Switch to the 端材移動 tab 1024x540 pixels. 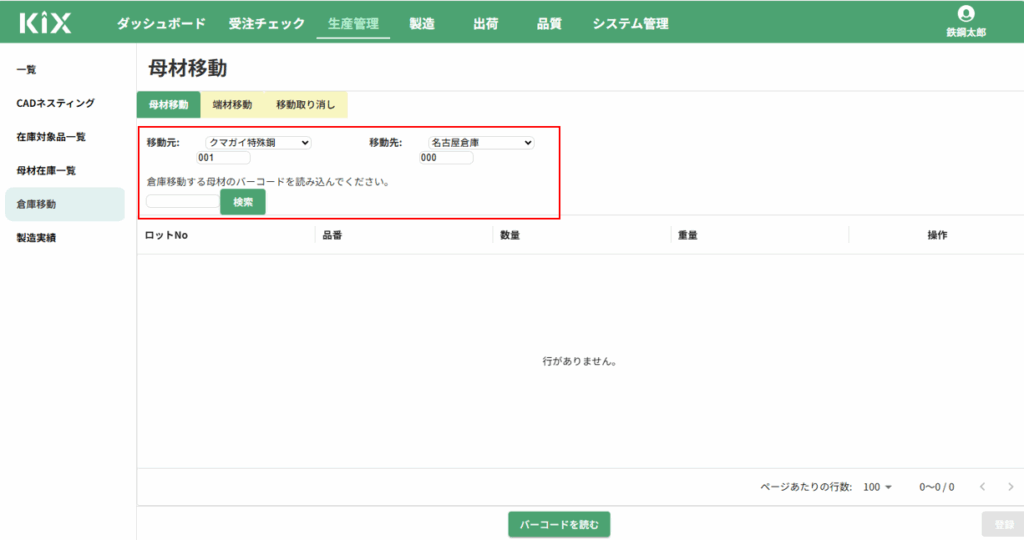[232, 104]
